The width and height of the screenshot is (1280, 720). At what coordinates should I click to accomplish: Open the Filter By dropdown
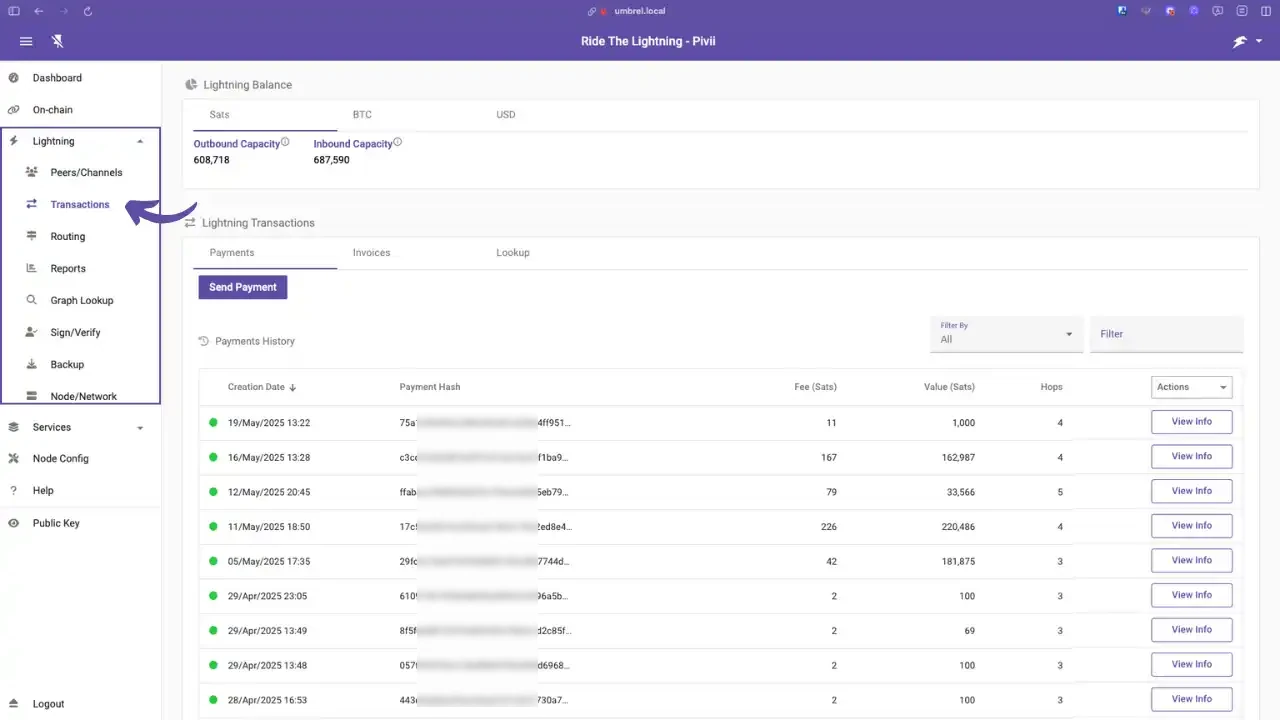click(x=1006, y=334)
